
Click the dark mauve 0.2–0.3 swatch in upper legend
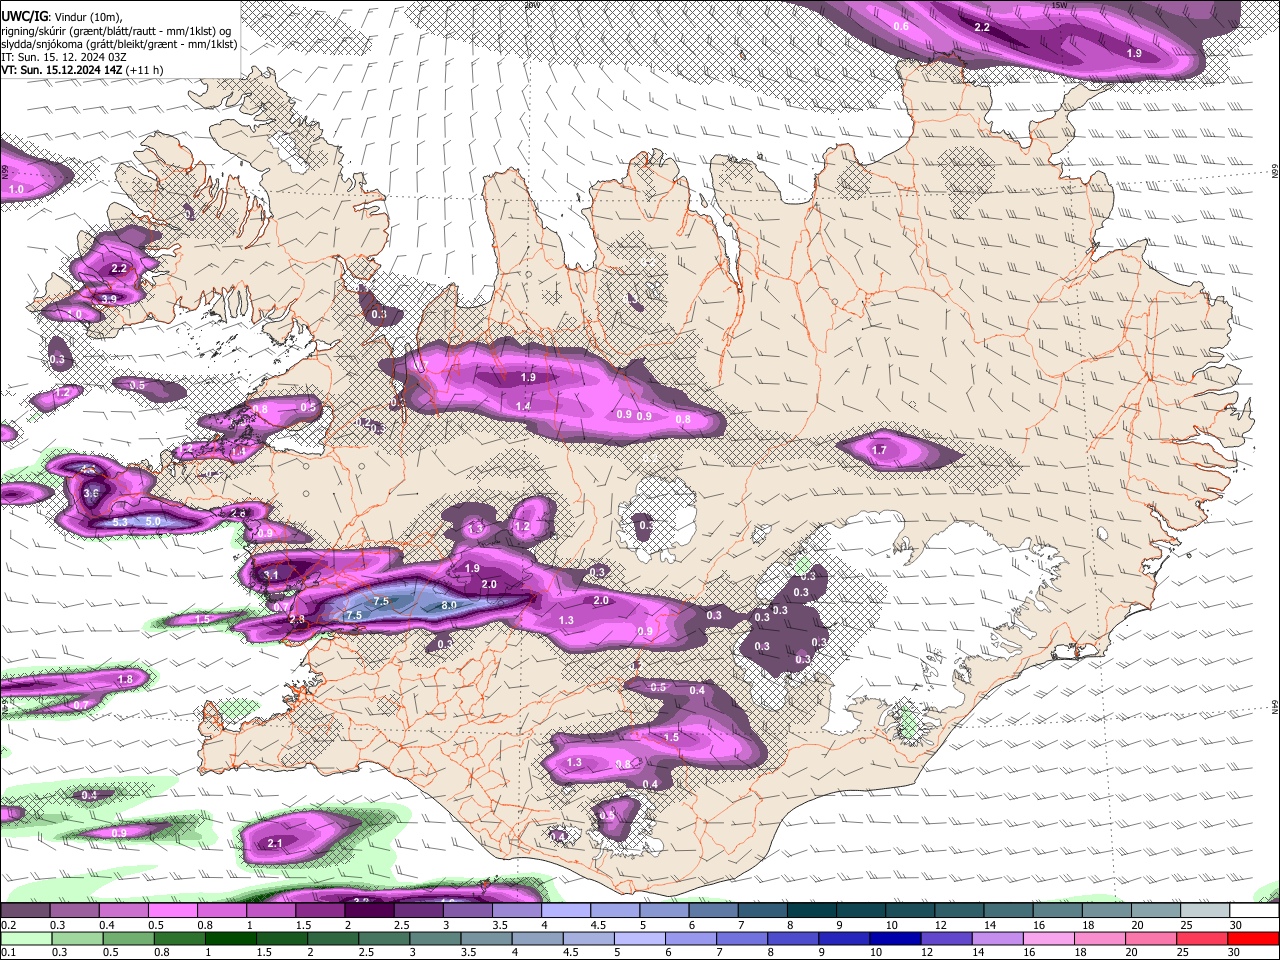25,911
